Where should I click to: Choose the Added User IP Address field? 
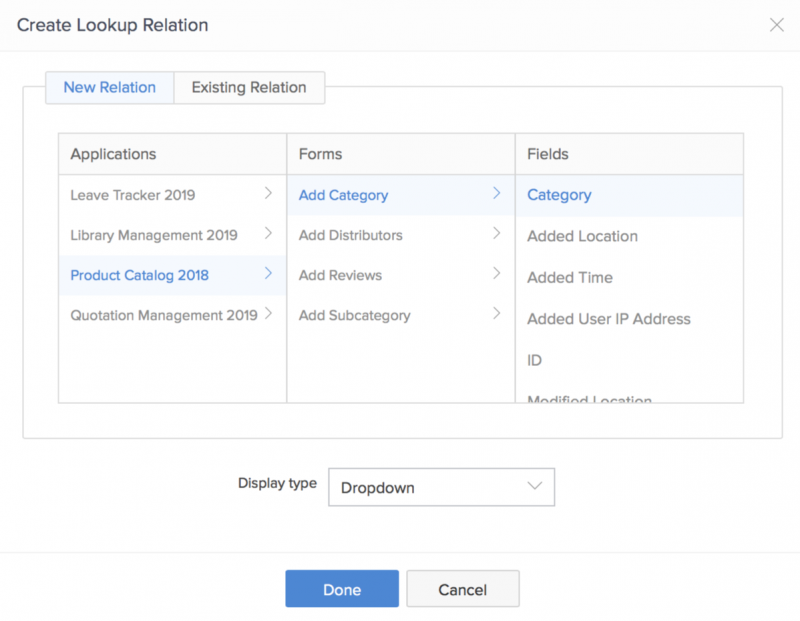pyautogui.click(x=608, y=319)
